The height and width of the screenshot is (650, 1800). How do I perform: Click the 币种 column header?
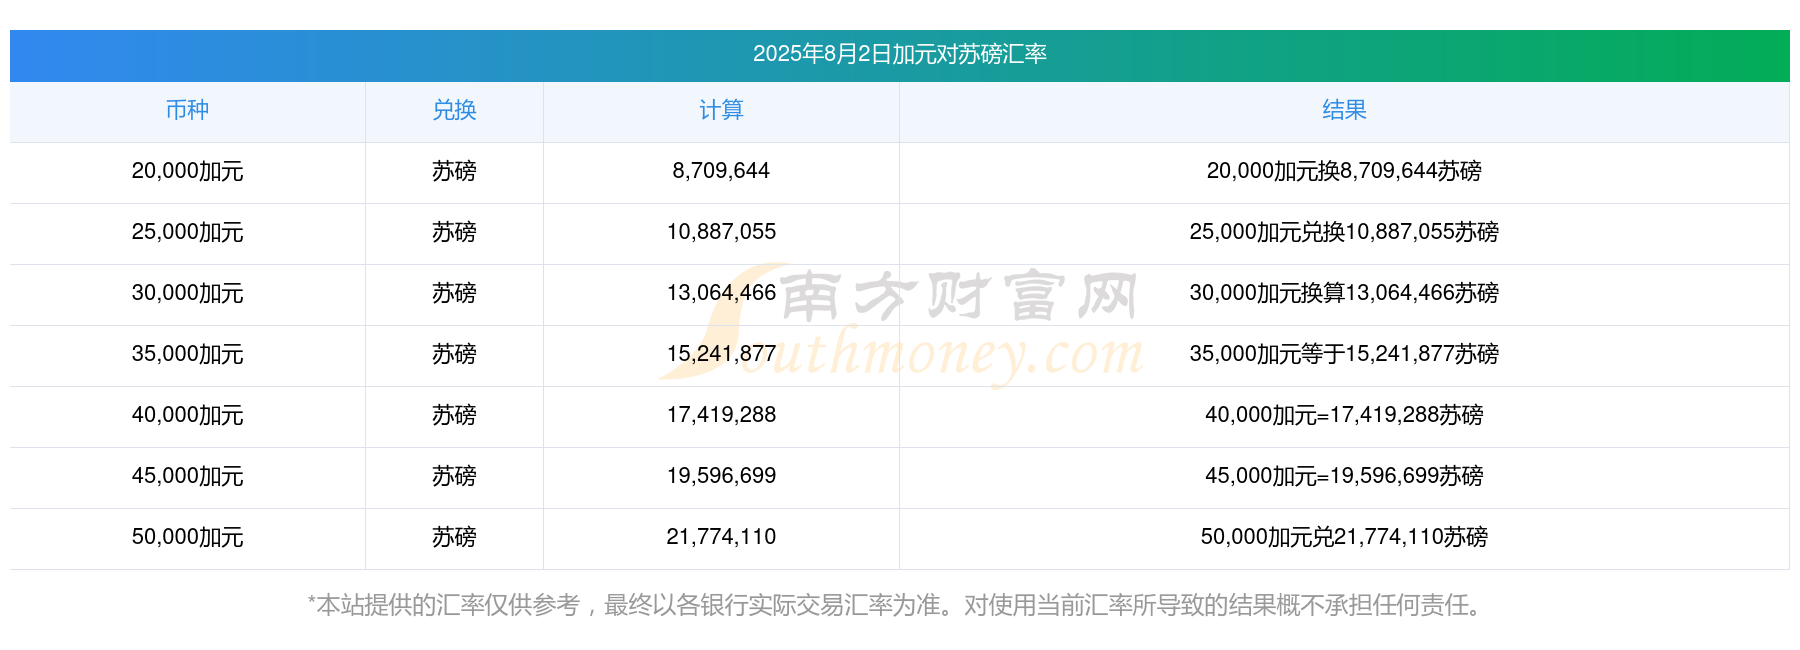click(187, 110)
